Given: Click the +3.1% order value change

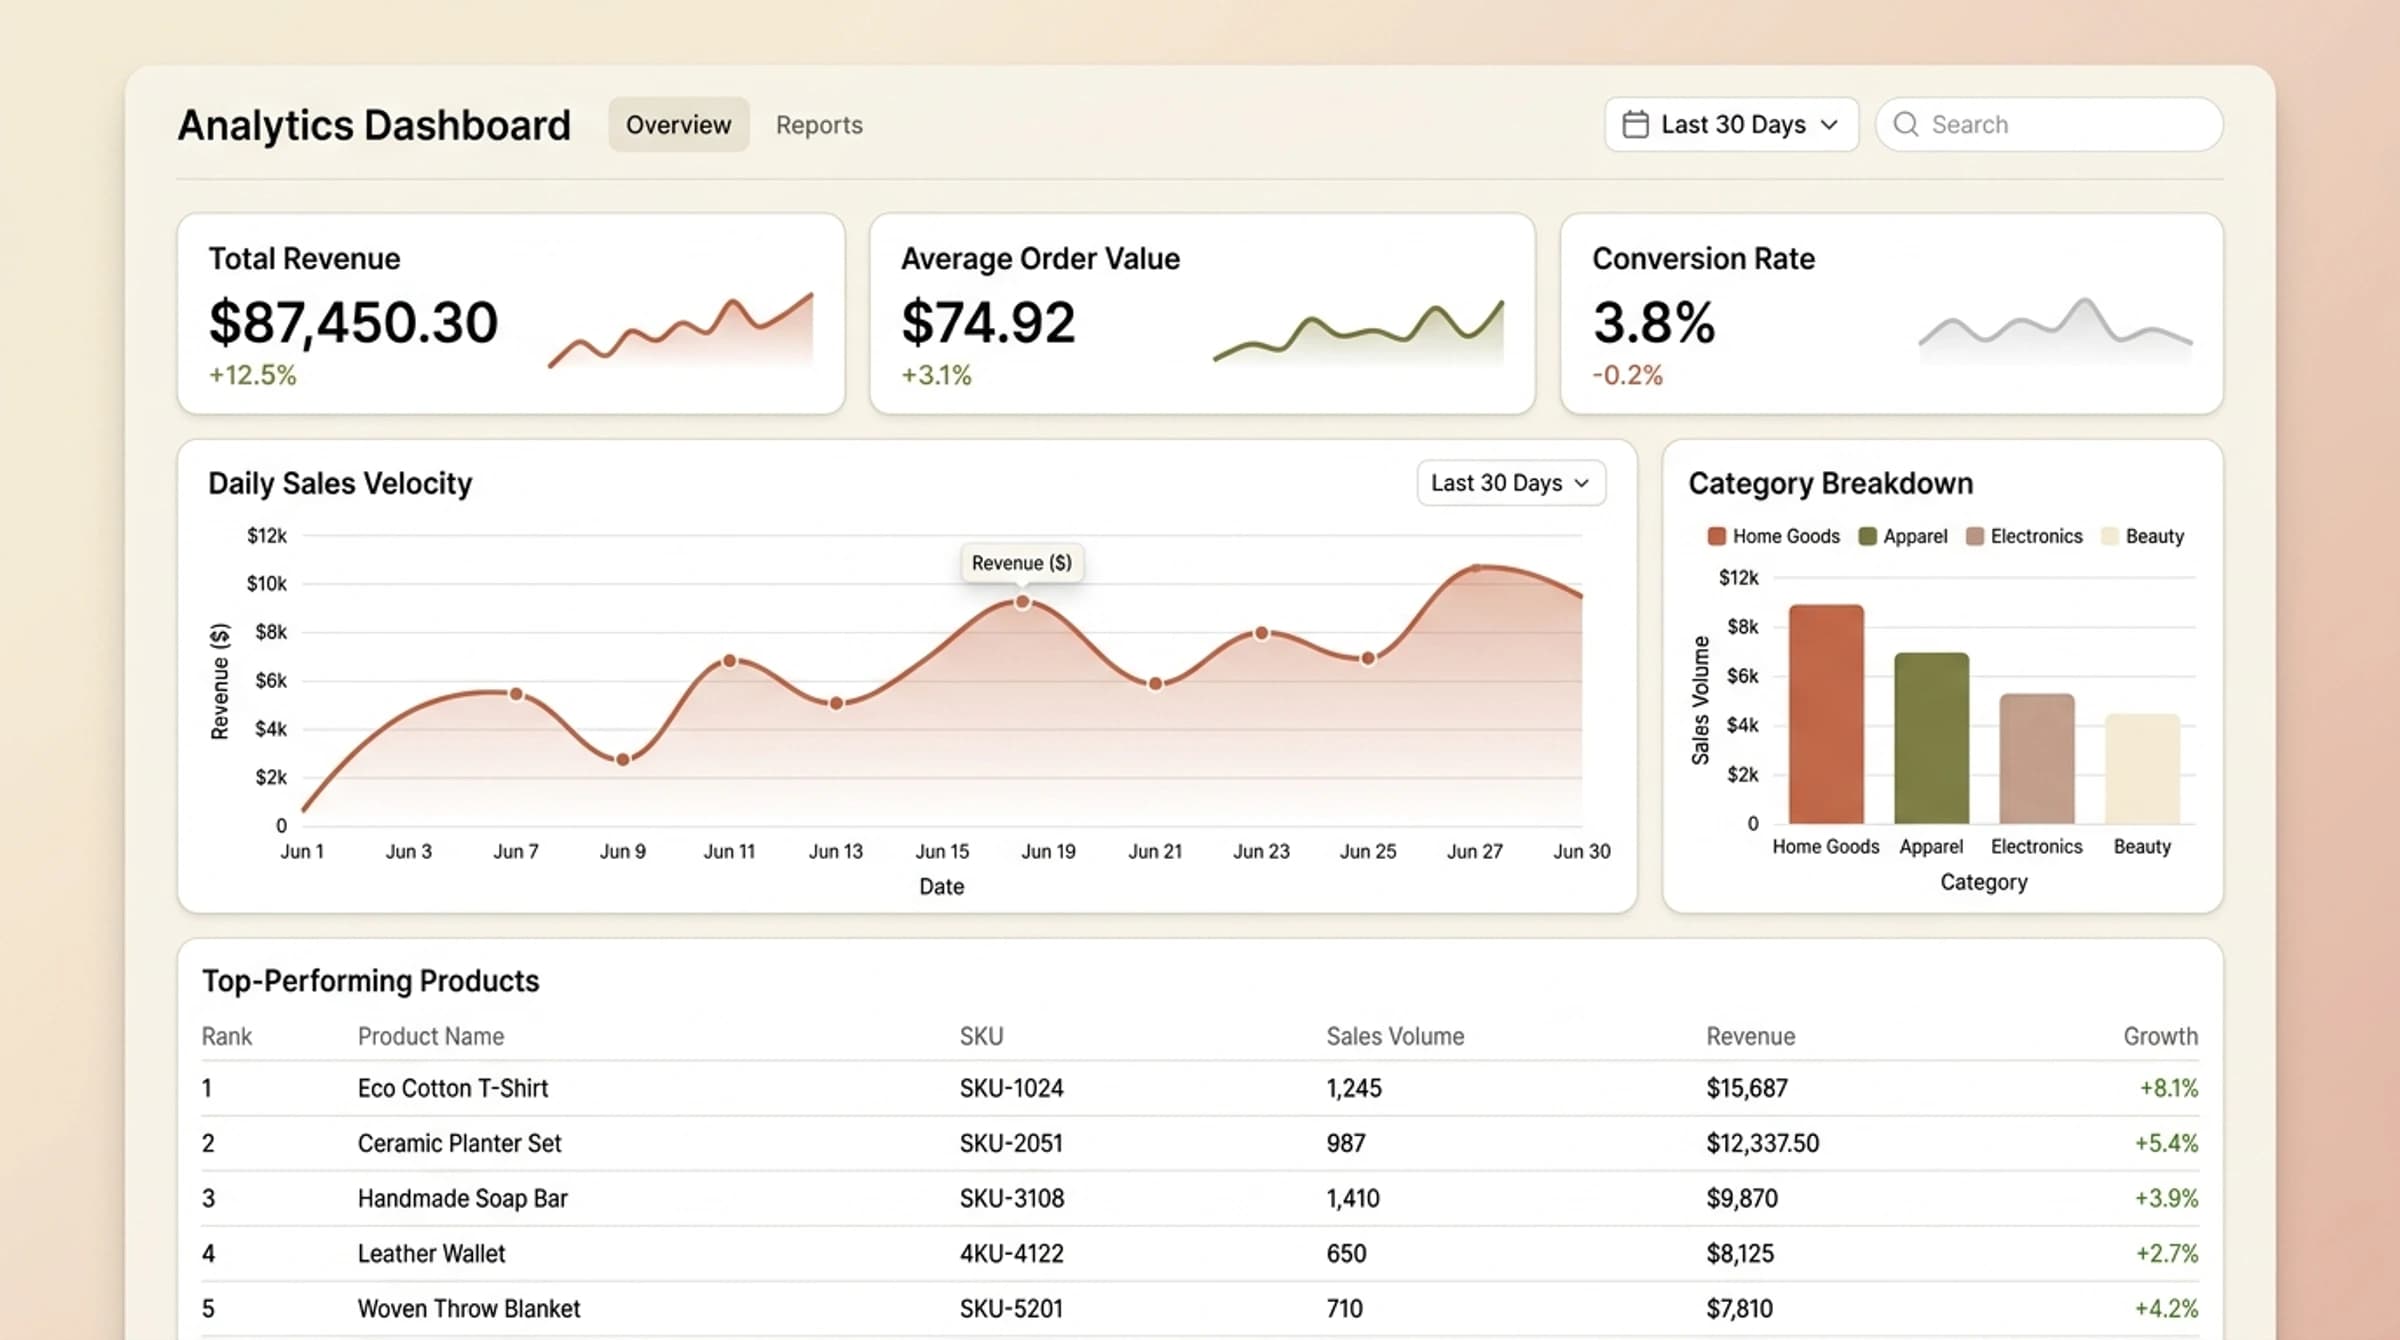Looking at the screenshot, I should tap(936, 375).
